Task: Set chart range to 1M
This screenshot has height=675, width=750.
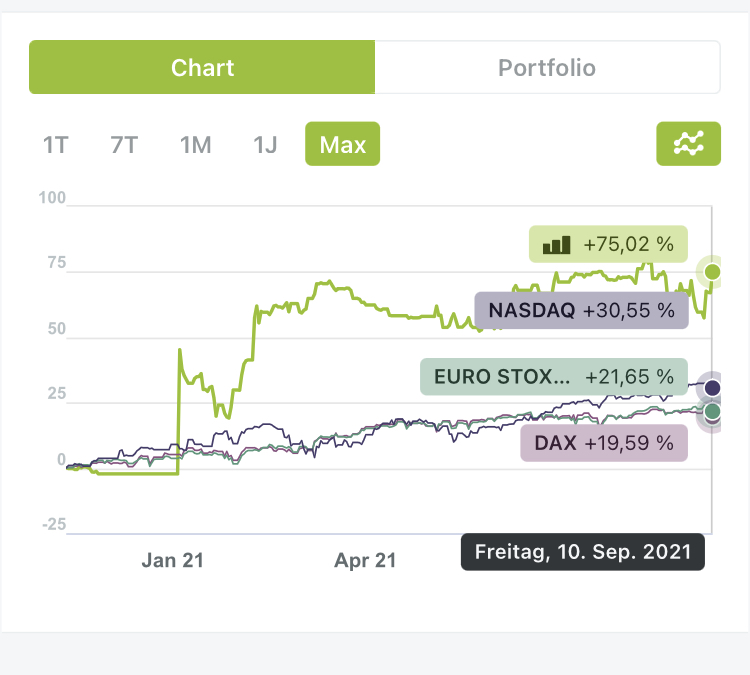Action: (x=195, y=145)
